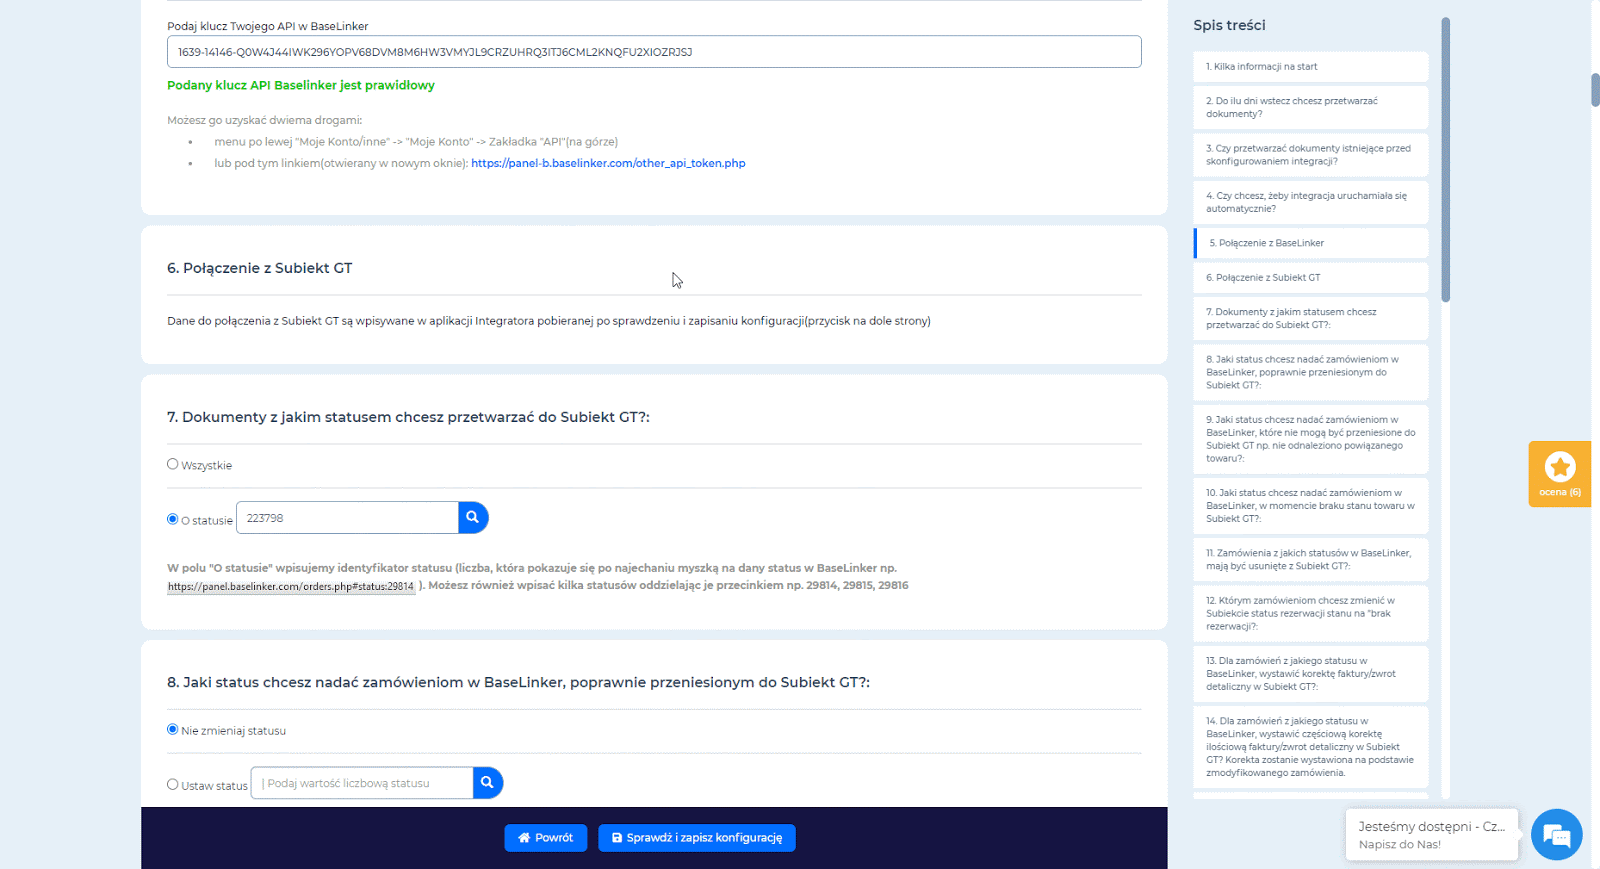This screenshot has width=1600, height=869.
Task: Open the ocena star rating widget
Action: [x=1559, y=474]
